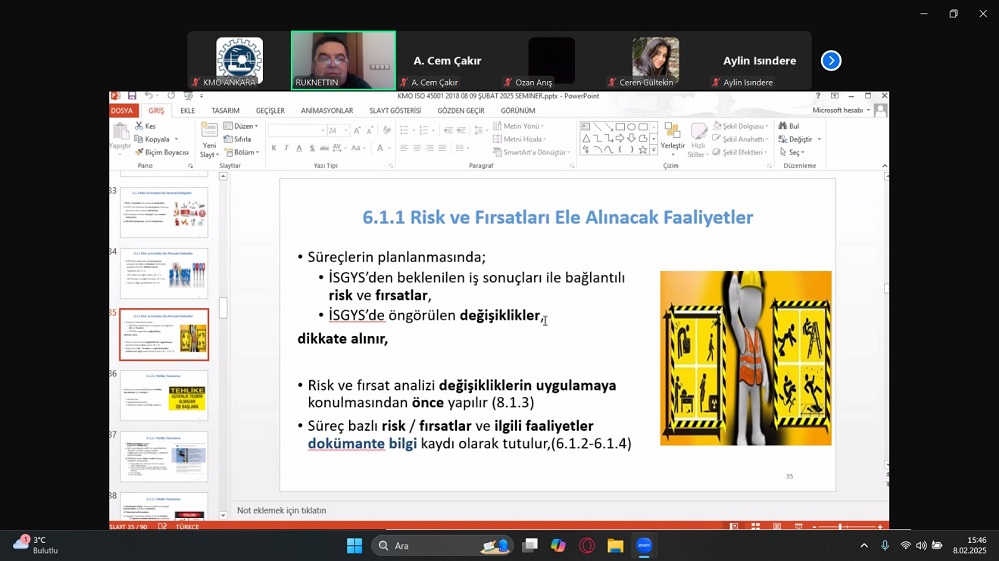Switch to the GEÇİŞLER tab

(270, 110)
